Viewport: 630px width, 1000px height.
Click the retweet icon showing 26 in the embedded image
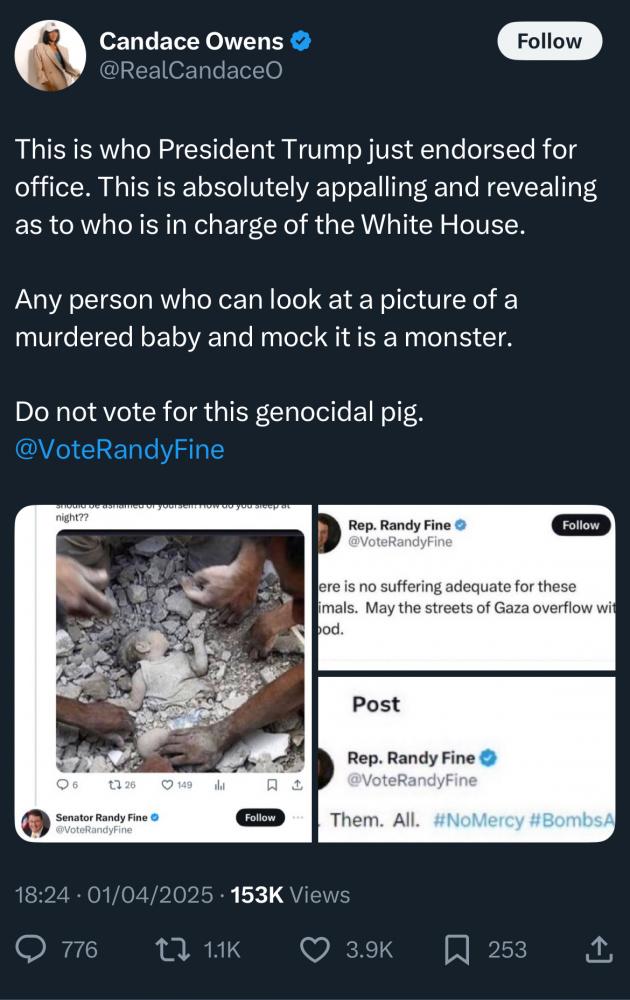(x=115, y=785)
